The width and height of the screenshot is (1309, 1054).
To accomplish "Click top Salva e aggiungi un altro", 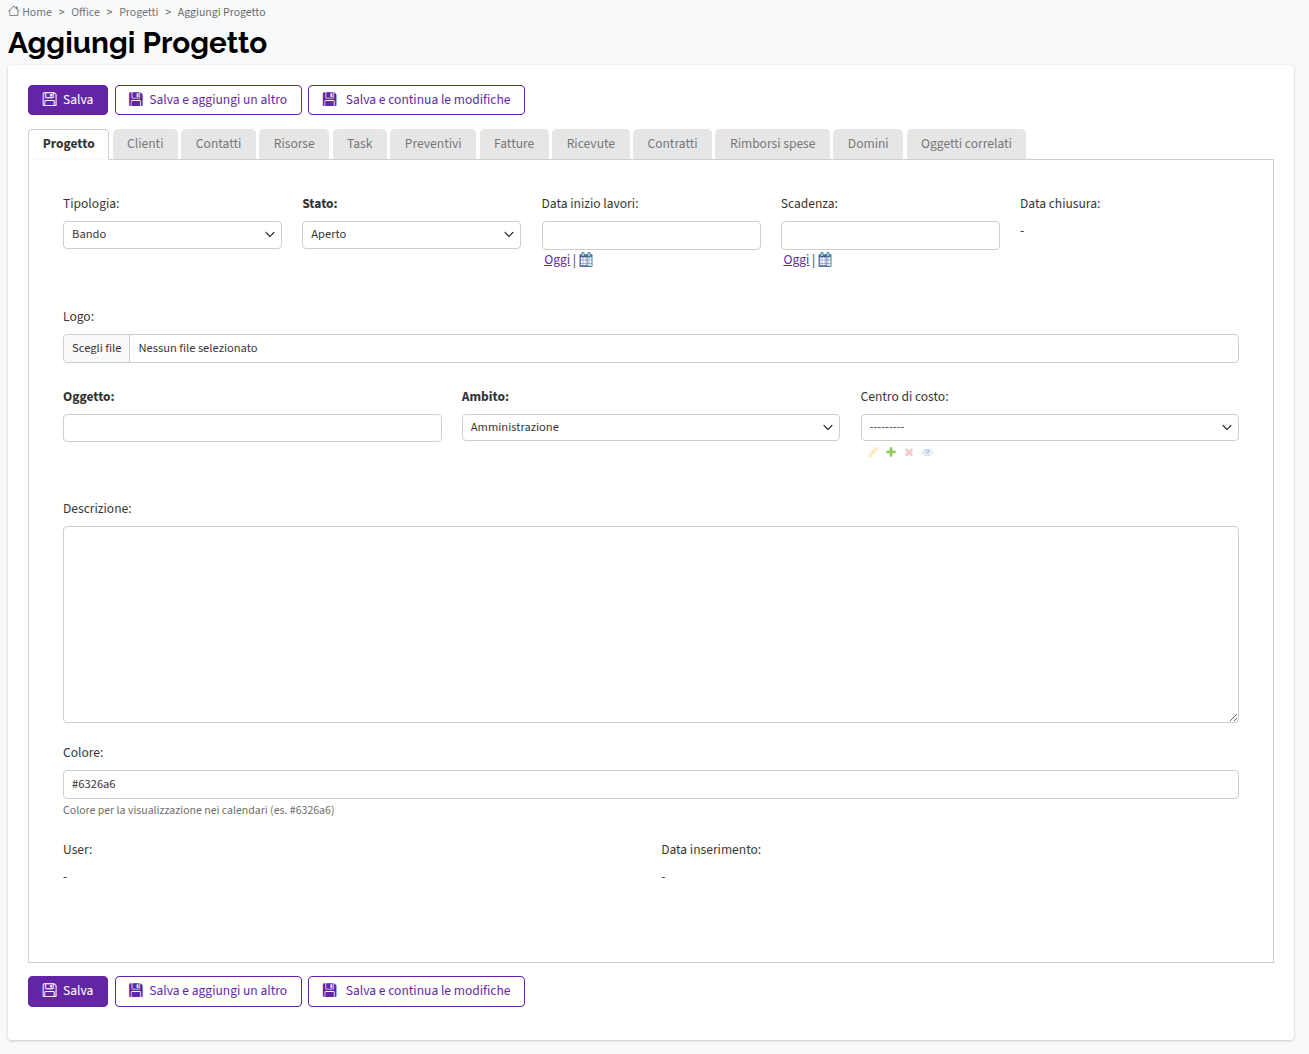I will pyautogui.click(x=208, y=100).
